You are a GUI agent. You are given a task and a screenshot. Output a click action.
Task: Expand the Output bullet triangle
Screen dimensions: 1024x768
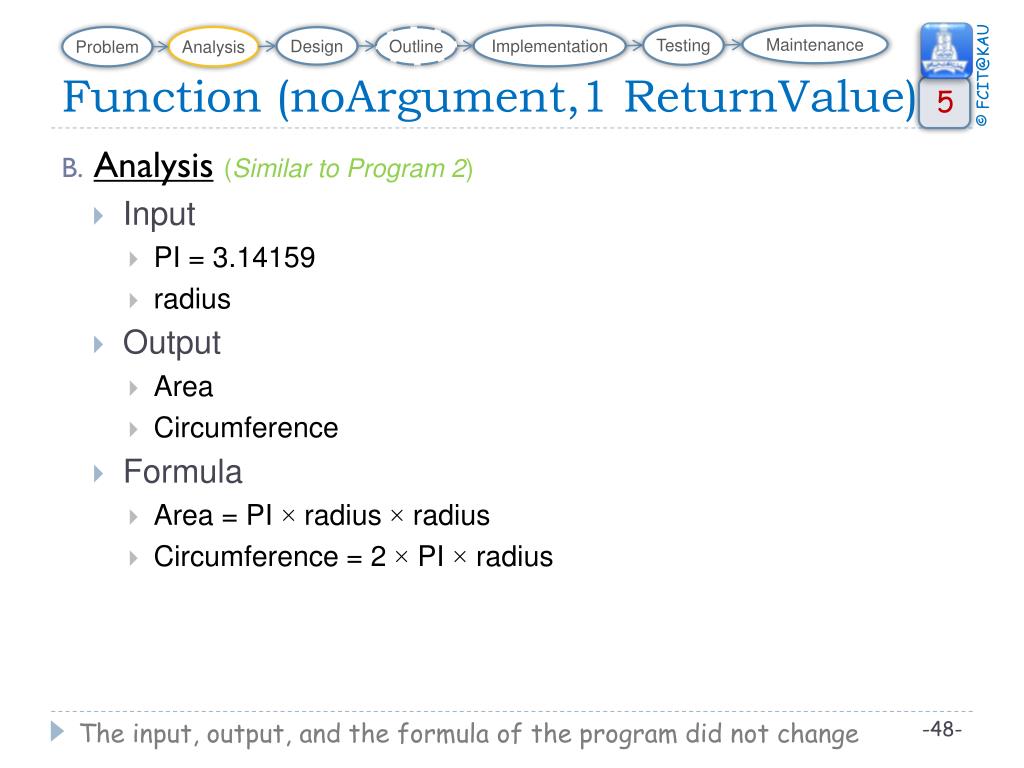[99, 344]
